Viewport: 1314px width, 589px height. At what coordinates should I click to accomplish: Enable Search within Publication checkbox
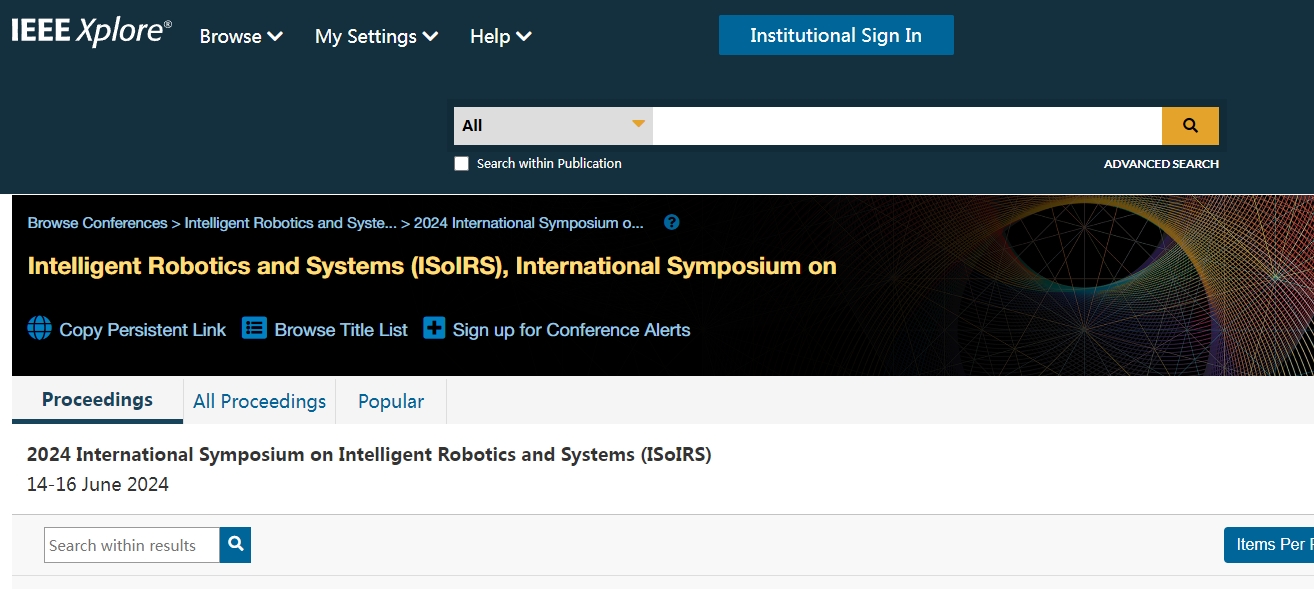[461, 164]
